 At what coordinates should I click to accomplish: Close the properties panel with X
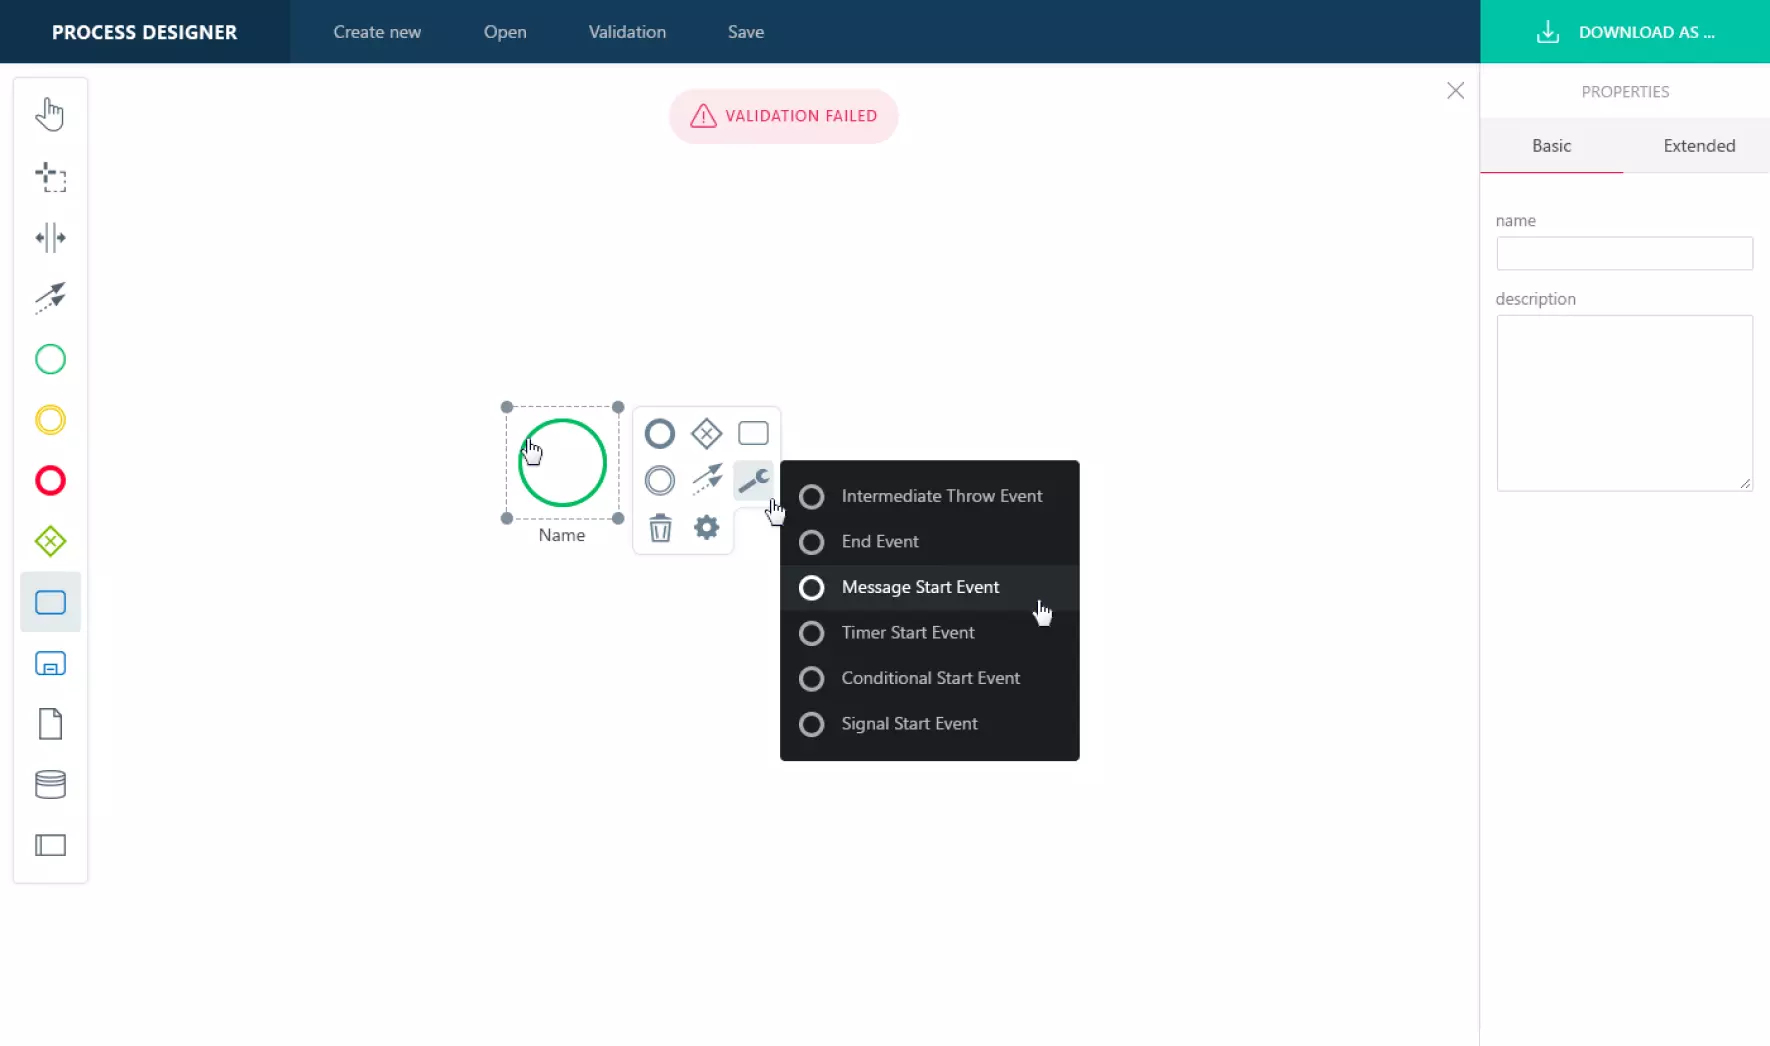point(1455,91)
